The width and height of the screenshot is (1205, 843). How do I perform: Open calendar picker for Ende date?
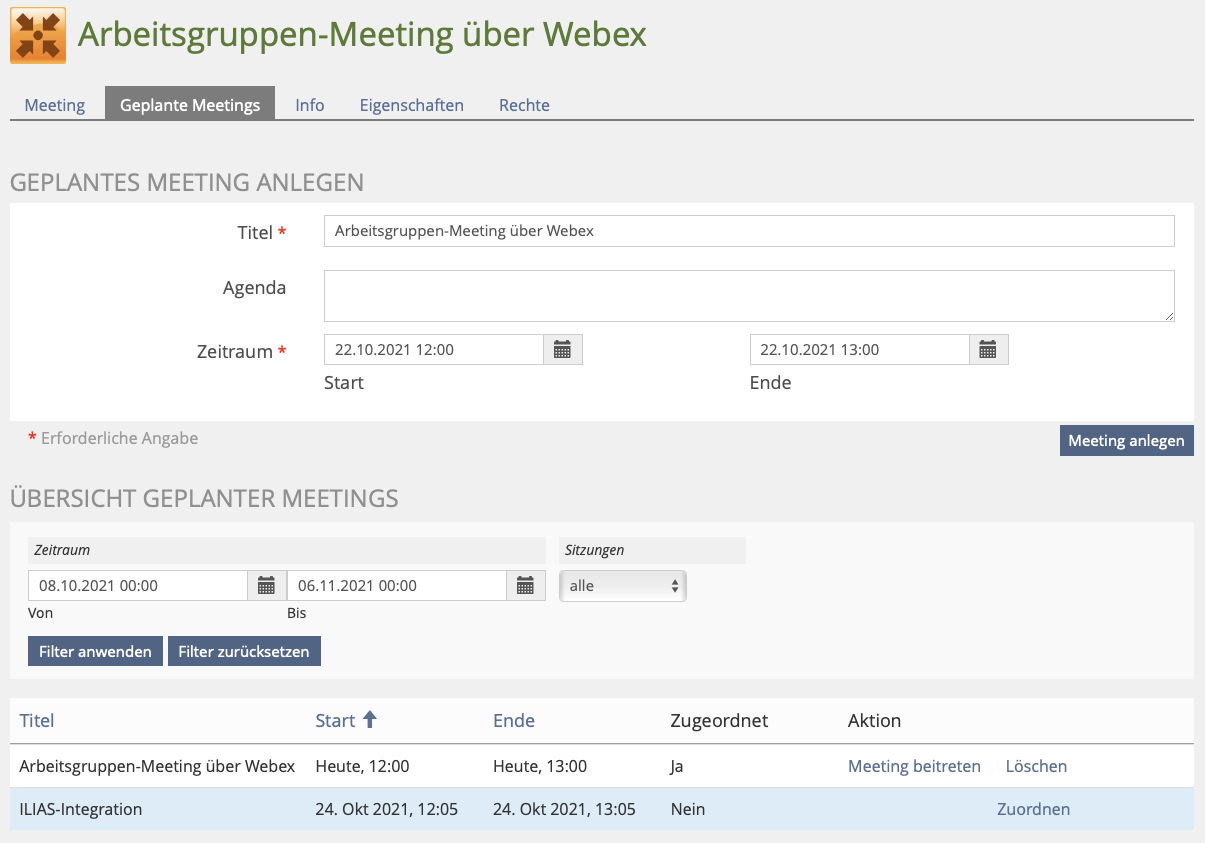(x=988, y=350)
